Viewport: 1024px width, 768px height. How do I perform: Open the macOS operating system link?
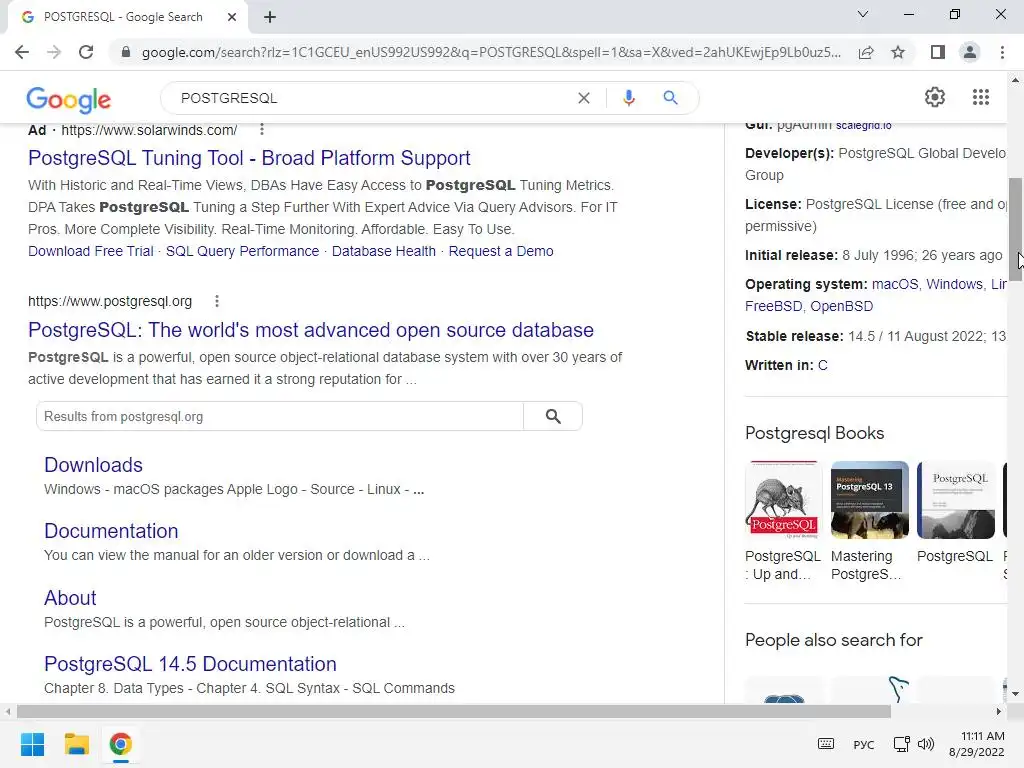coord(895,285)
